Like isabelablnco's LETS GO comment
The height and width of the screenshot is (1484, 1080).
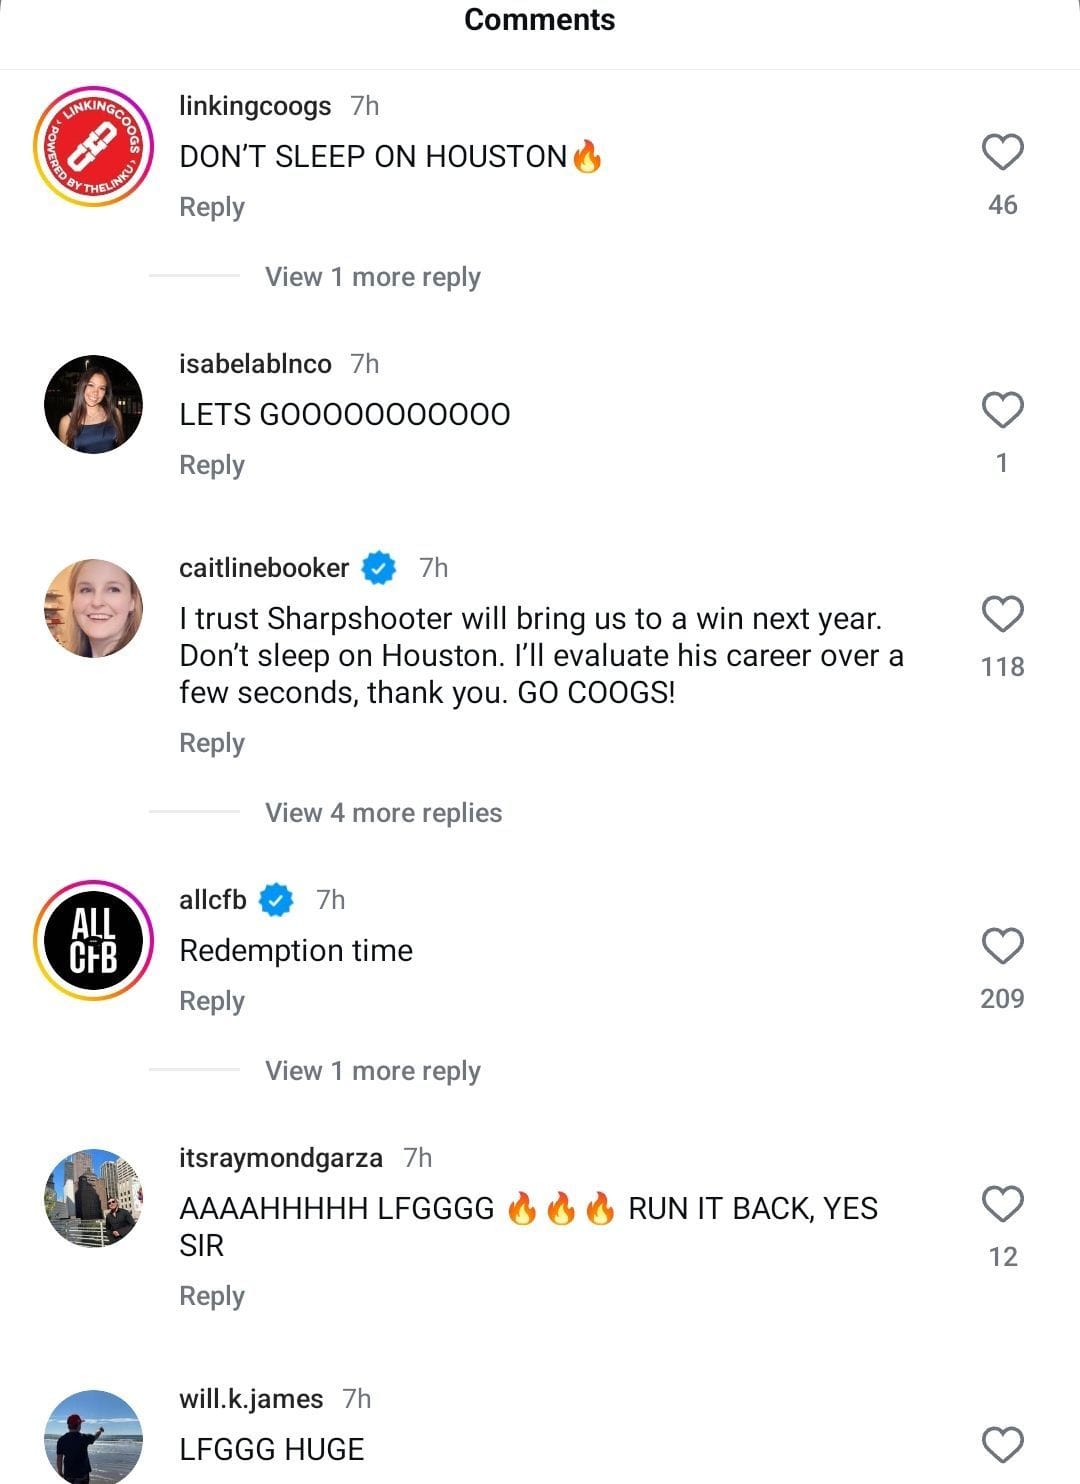point(1002,411)
